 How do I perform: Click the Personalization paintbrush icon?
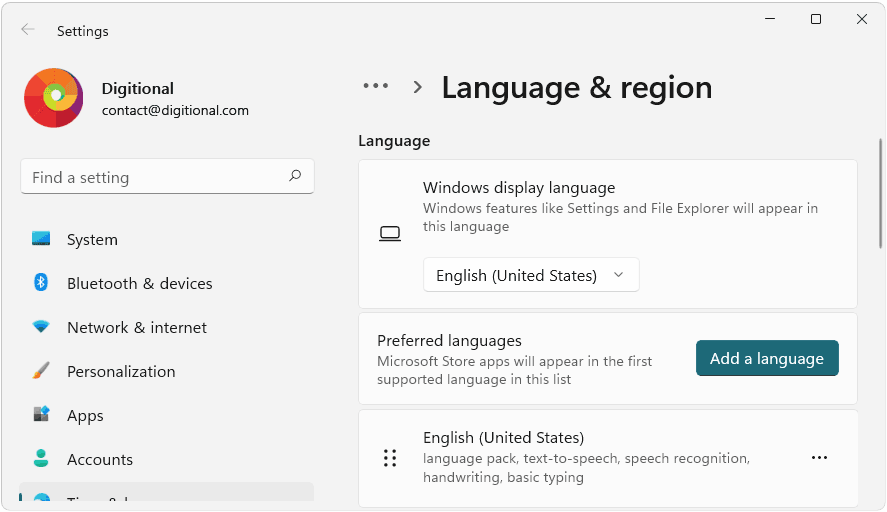pyautogui.click(x=41, y=371)
